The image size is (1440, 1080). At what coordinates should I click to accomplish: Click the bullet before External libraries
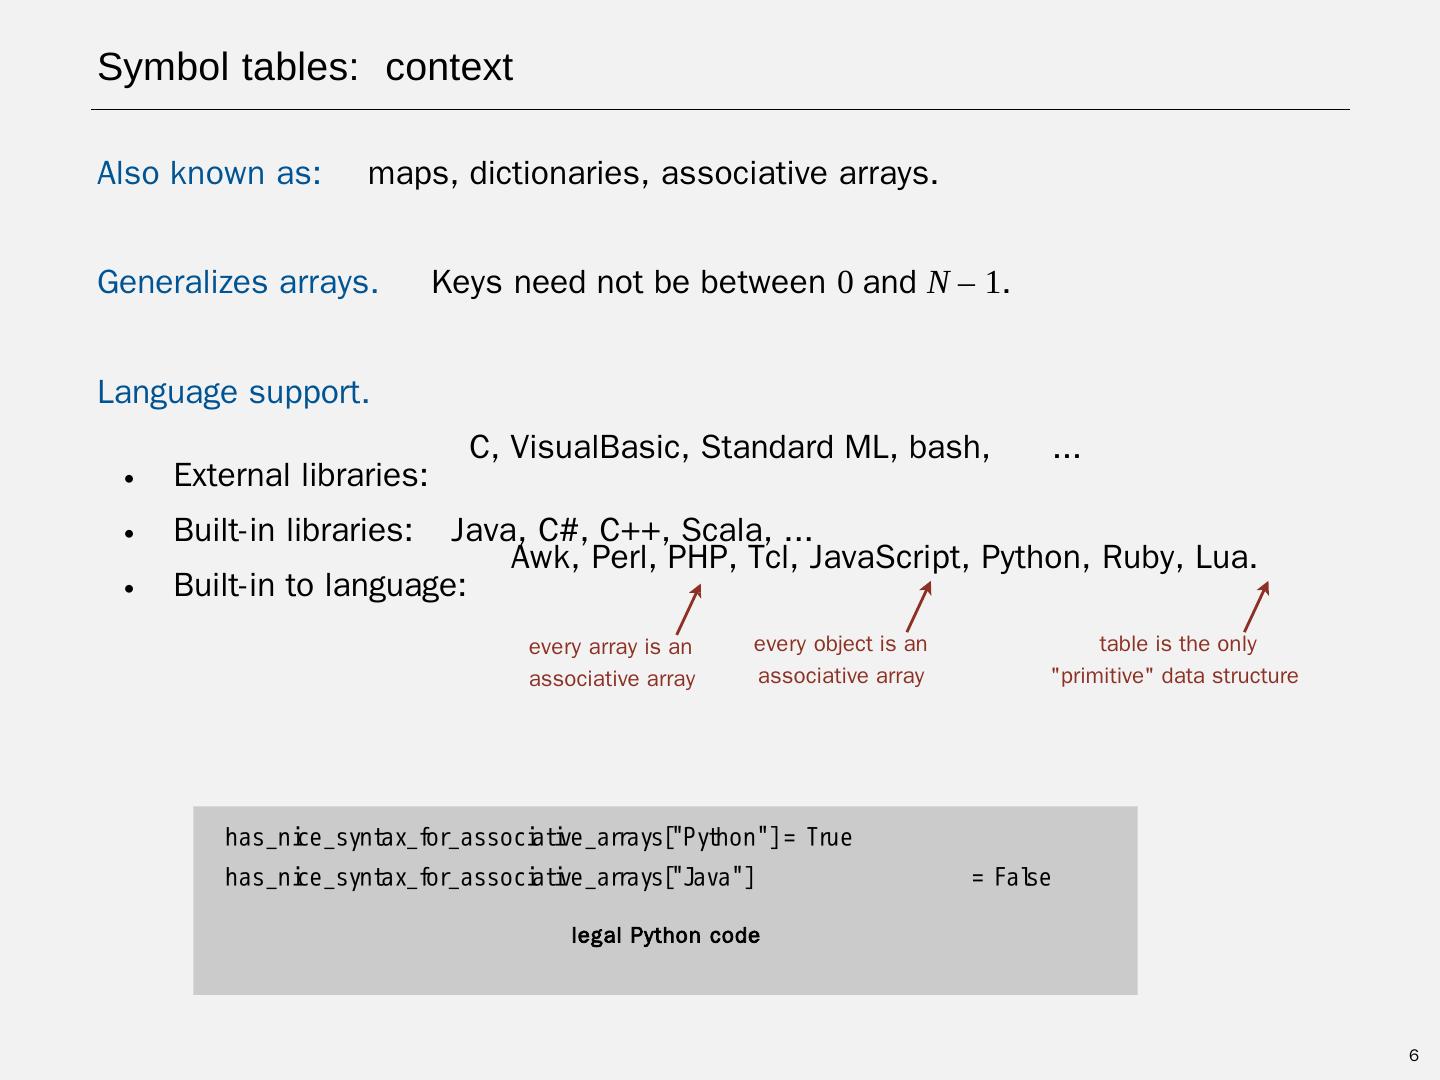(129, 478)
